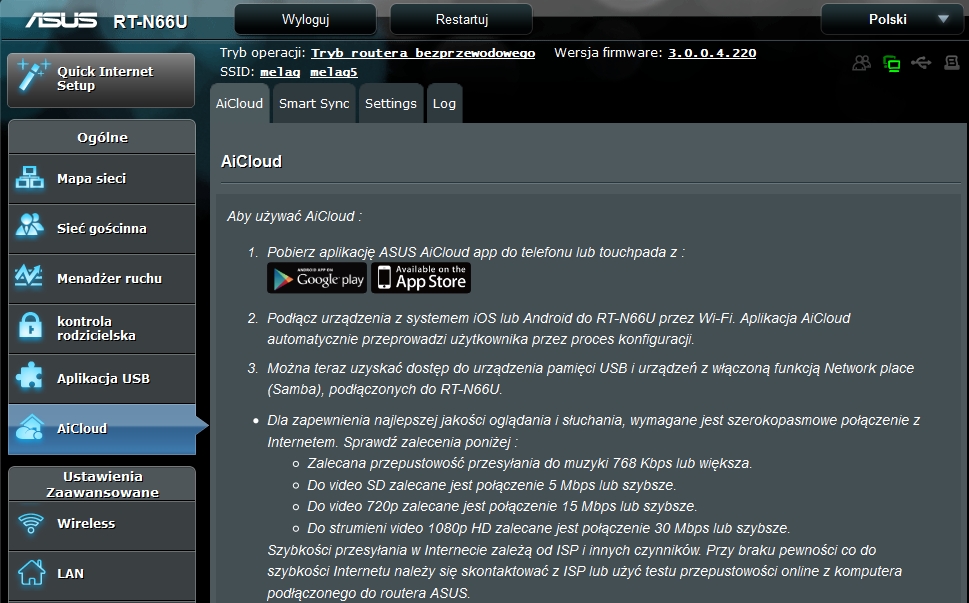Open the Tryb routera bezprzewodowego link
This screenshot has height=603, width=969.
click(x=423, y=53)
